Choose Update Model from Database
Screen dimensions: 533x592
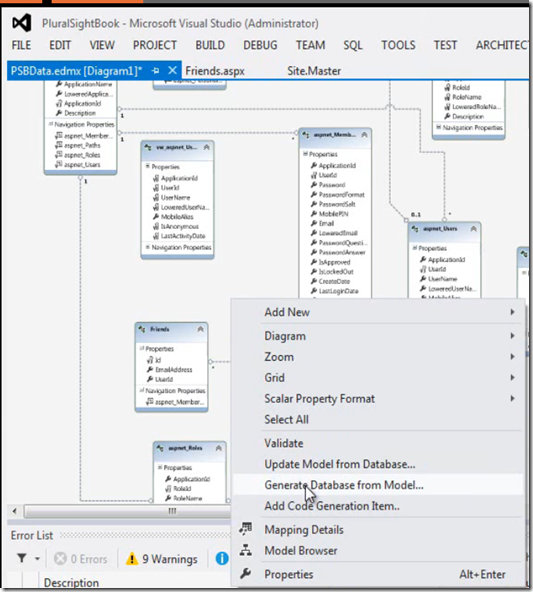click(x=378, y=464)
